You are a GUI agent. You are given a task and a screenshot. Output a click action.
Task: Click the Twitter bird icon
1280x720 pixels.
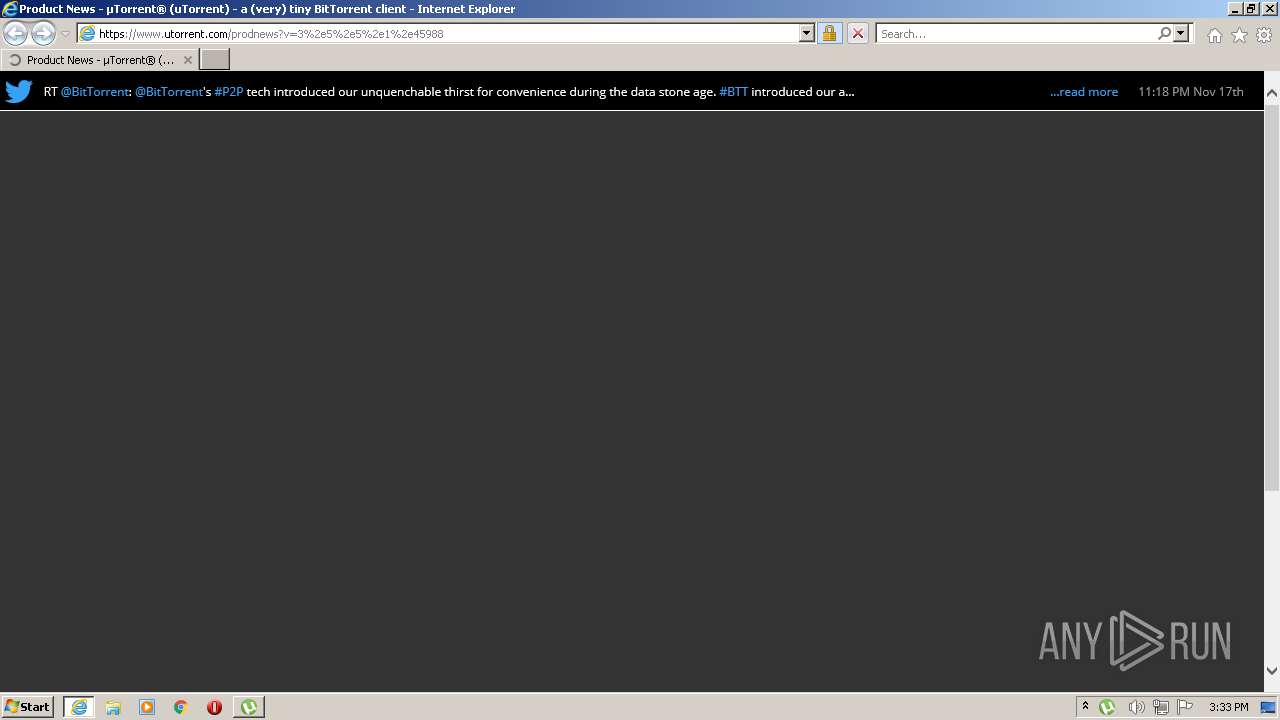tap(19, 91)
